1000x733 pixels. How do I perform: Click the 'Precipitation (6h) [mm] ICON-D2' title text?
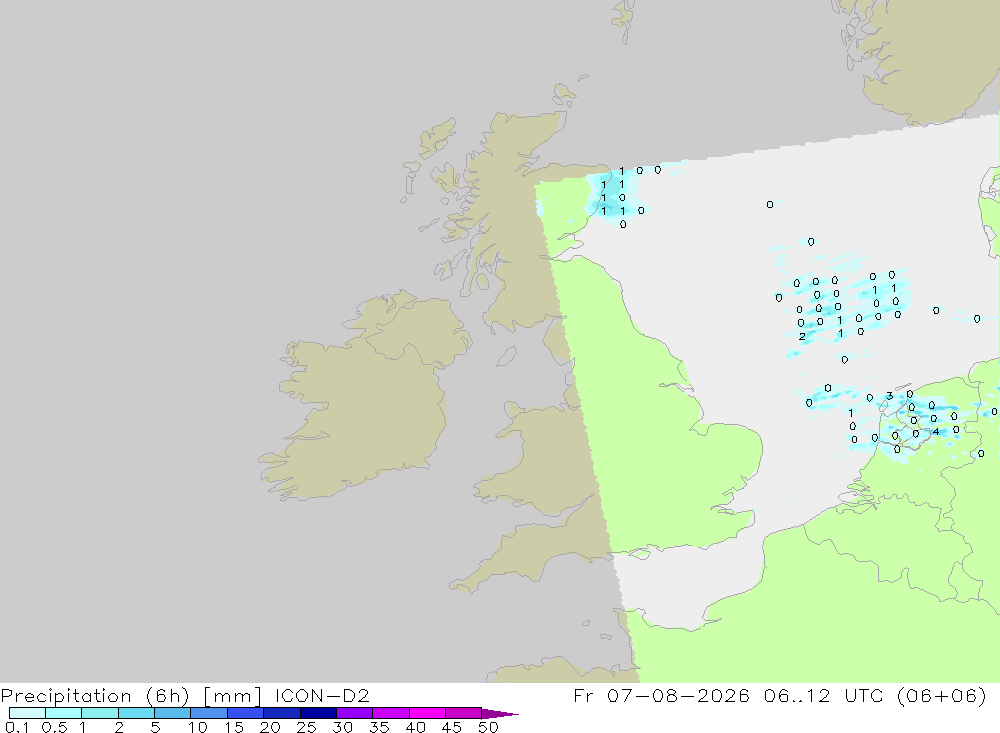185,695
